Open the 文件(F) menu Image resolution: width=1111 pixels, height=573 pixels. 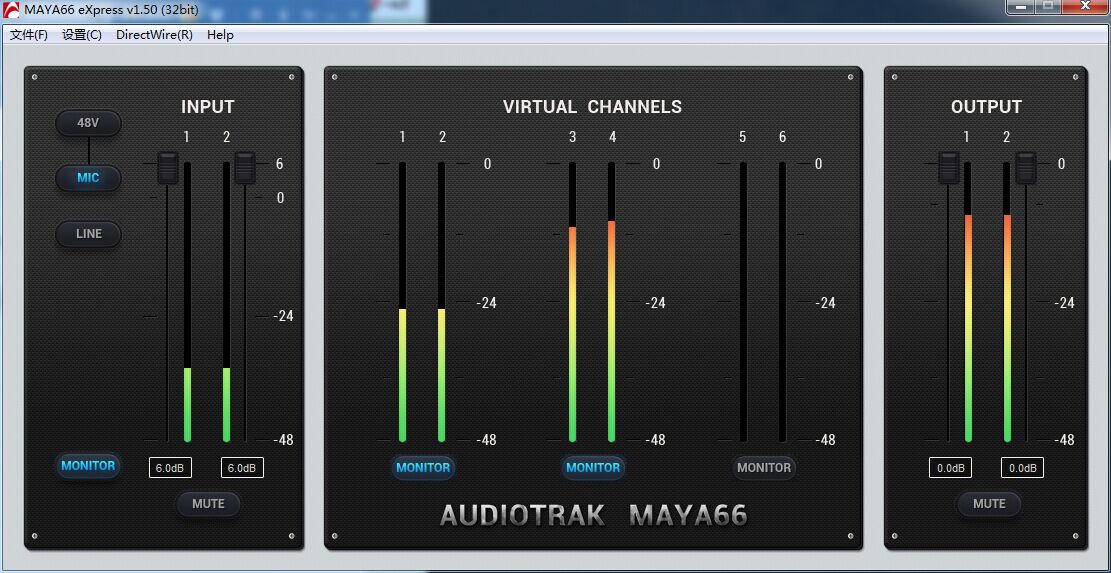pos(29,35)
